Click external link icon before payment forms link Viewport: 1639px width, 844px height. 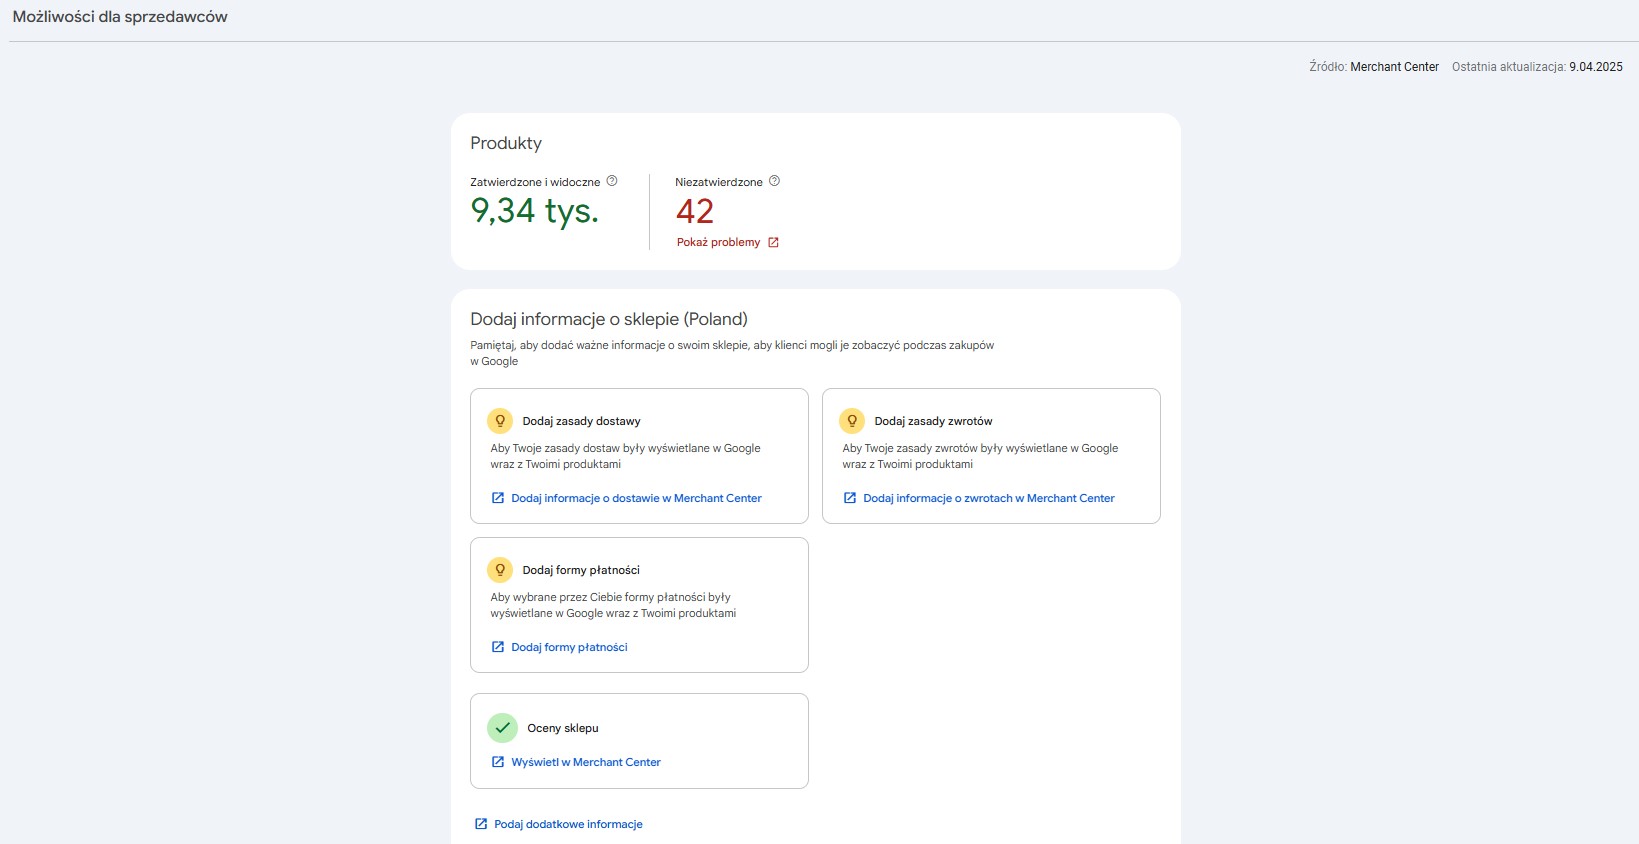click(498, 647)
